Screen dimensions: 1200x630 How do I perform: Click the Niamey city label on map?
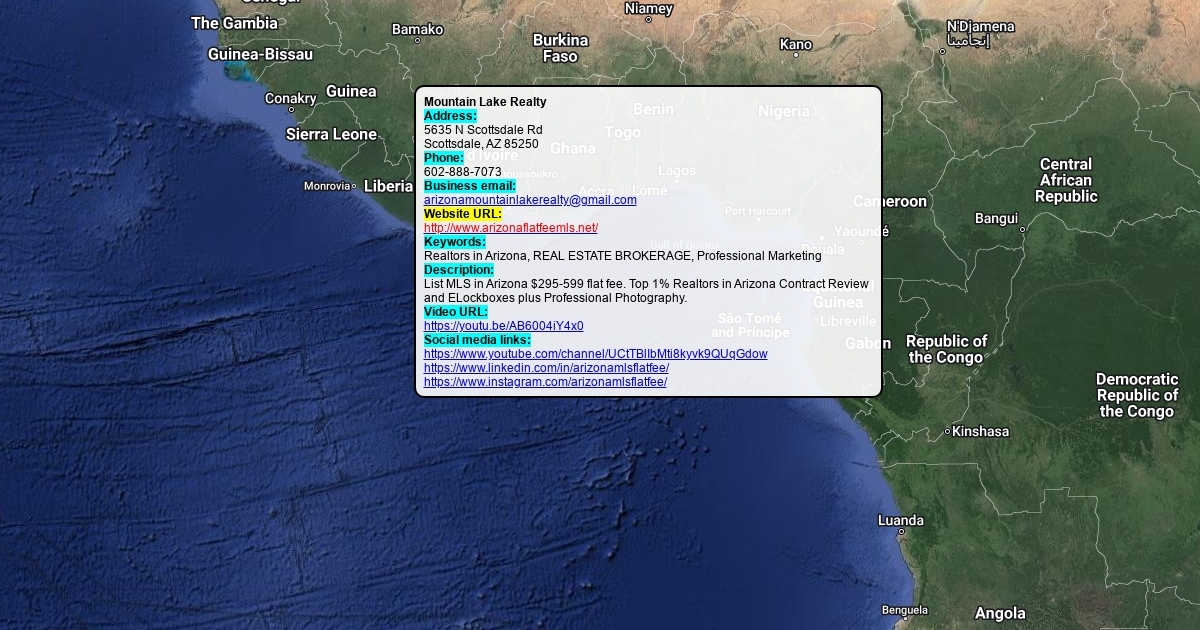click(x=649, y=8)
